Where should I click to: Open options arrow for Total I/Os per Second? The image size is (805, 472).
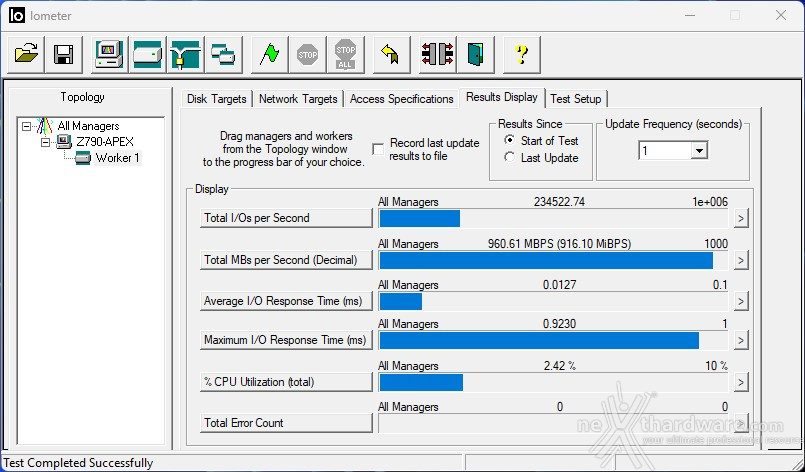pyautogui.click(x=740, y=218)
